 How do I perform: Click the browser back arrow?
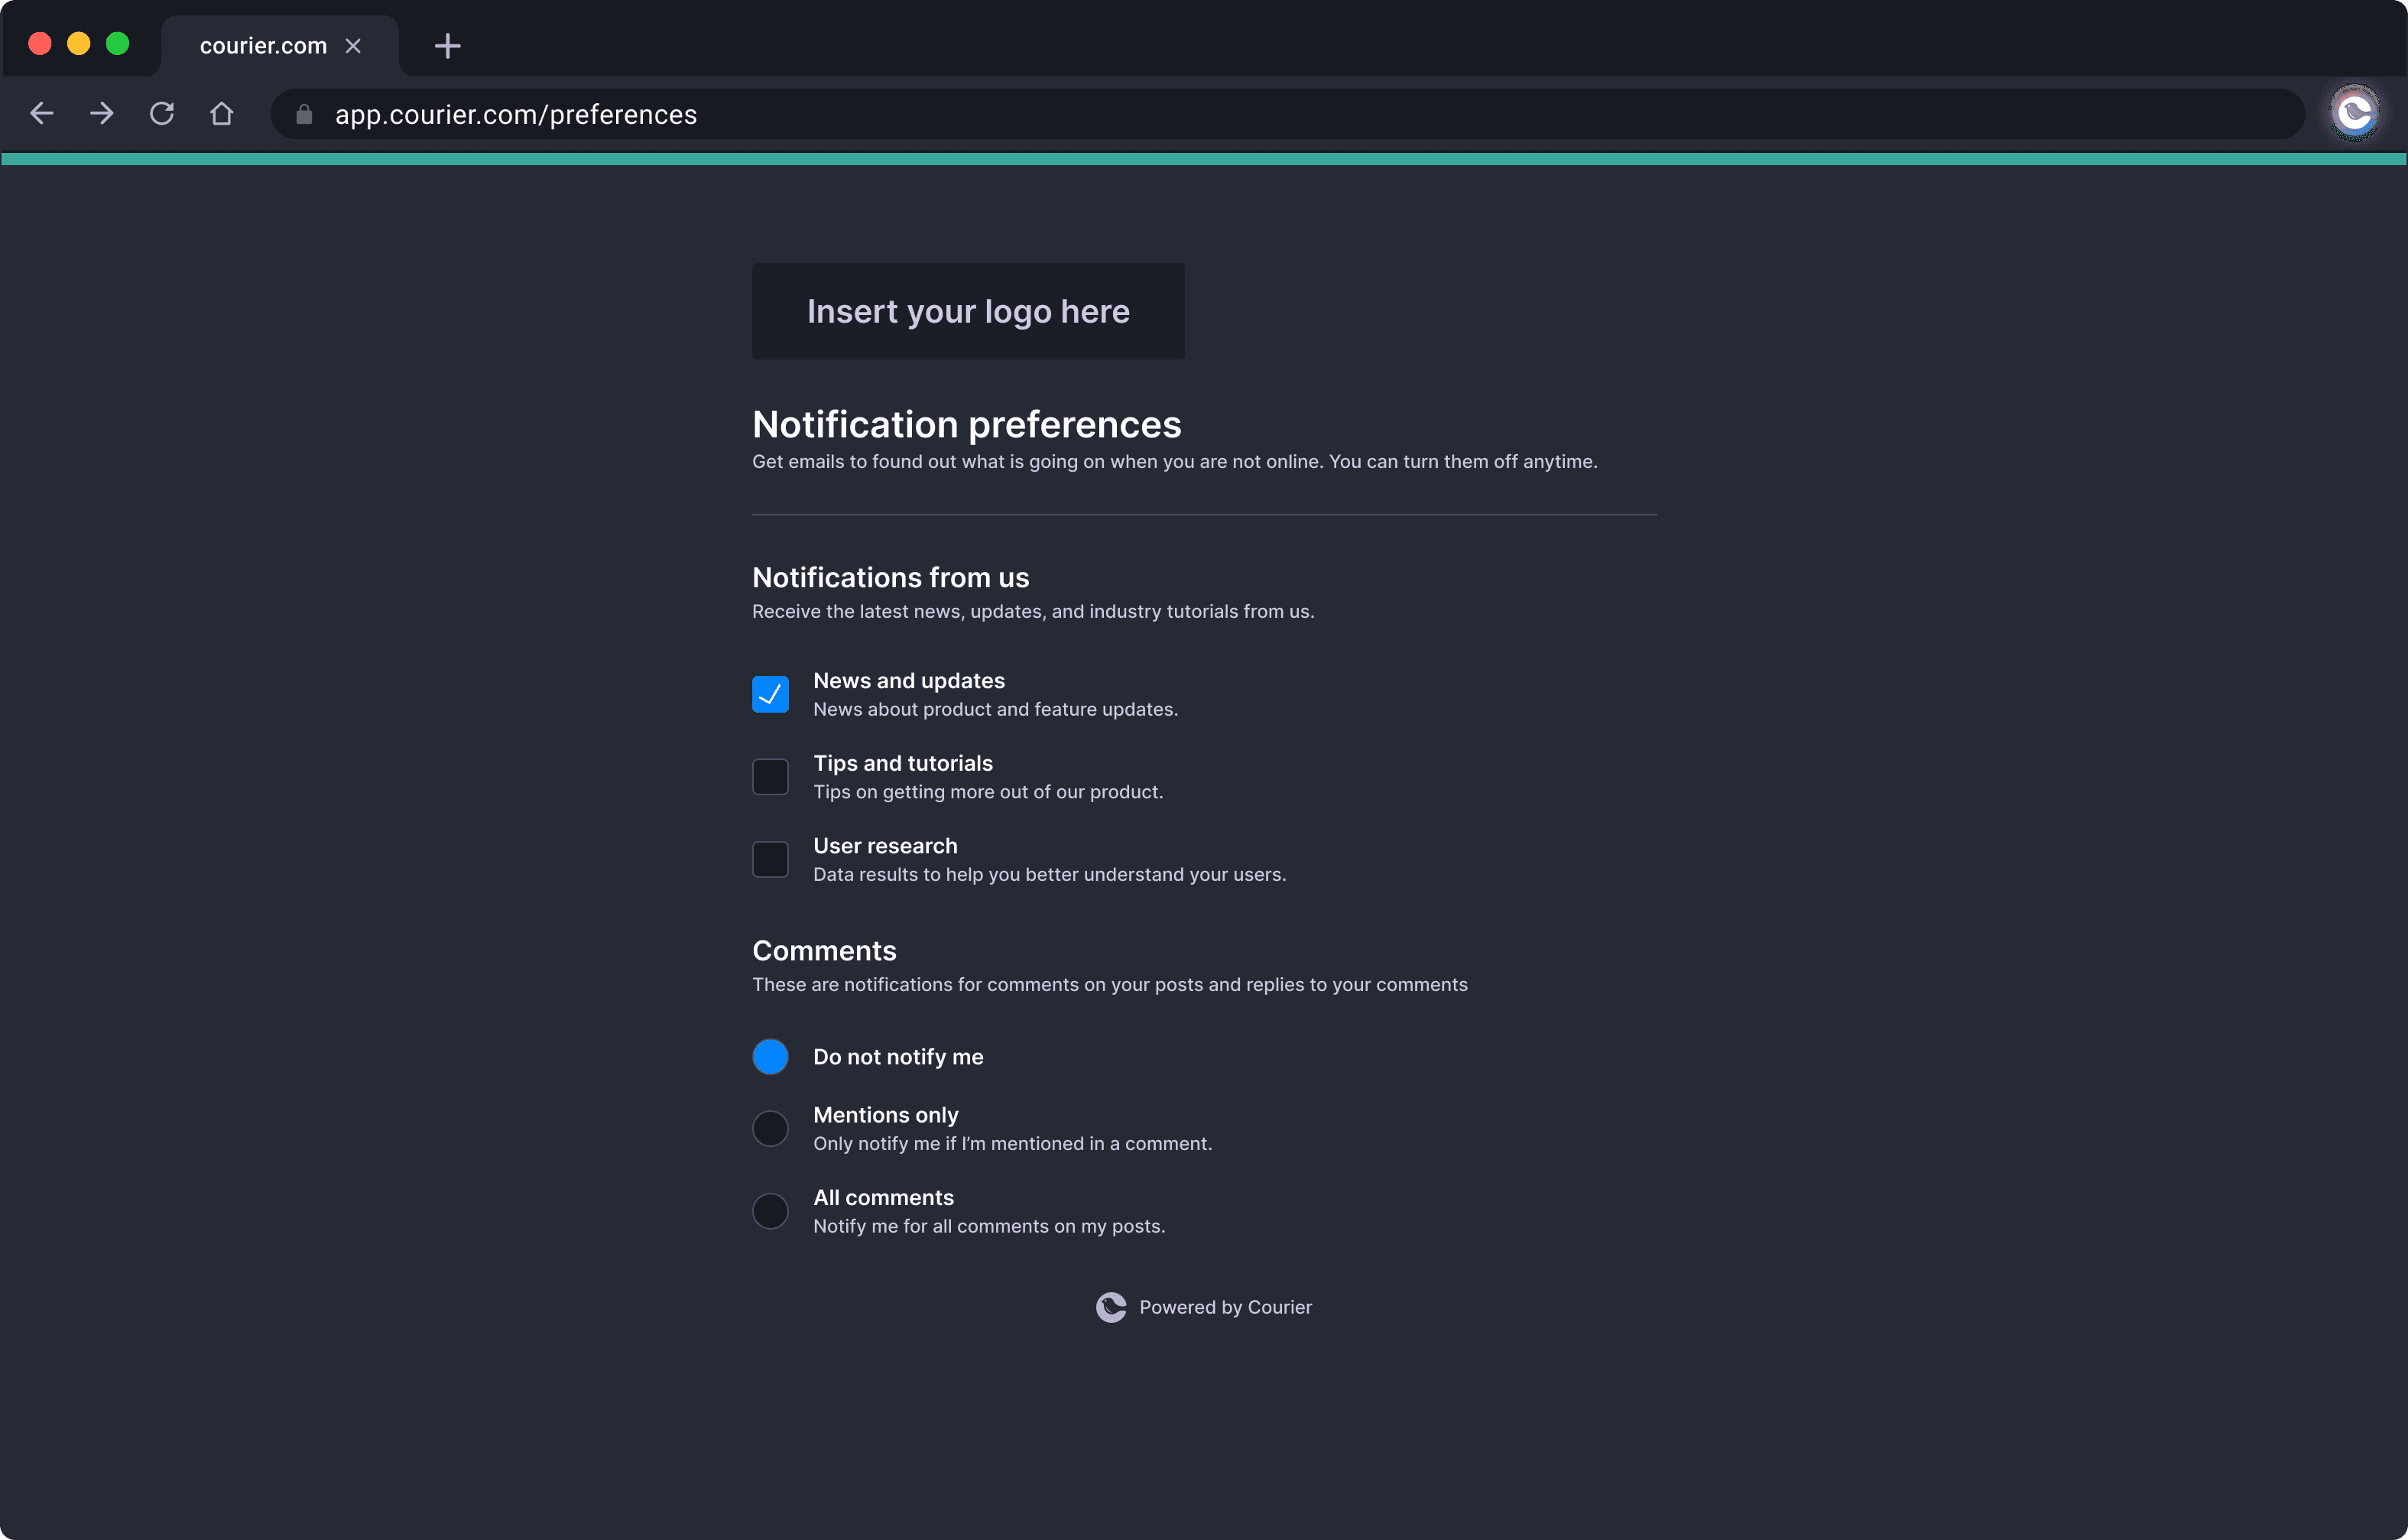point(41,113)
